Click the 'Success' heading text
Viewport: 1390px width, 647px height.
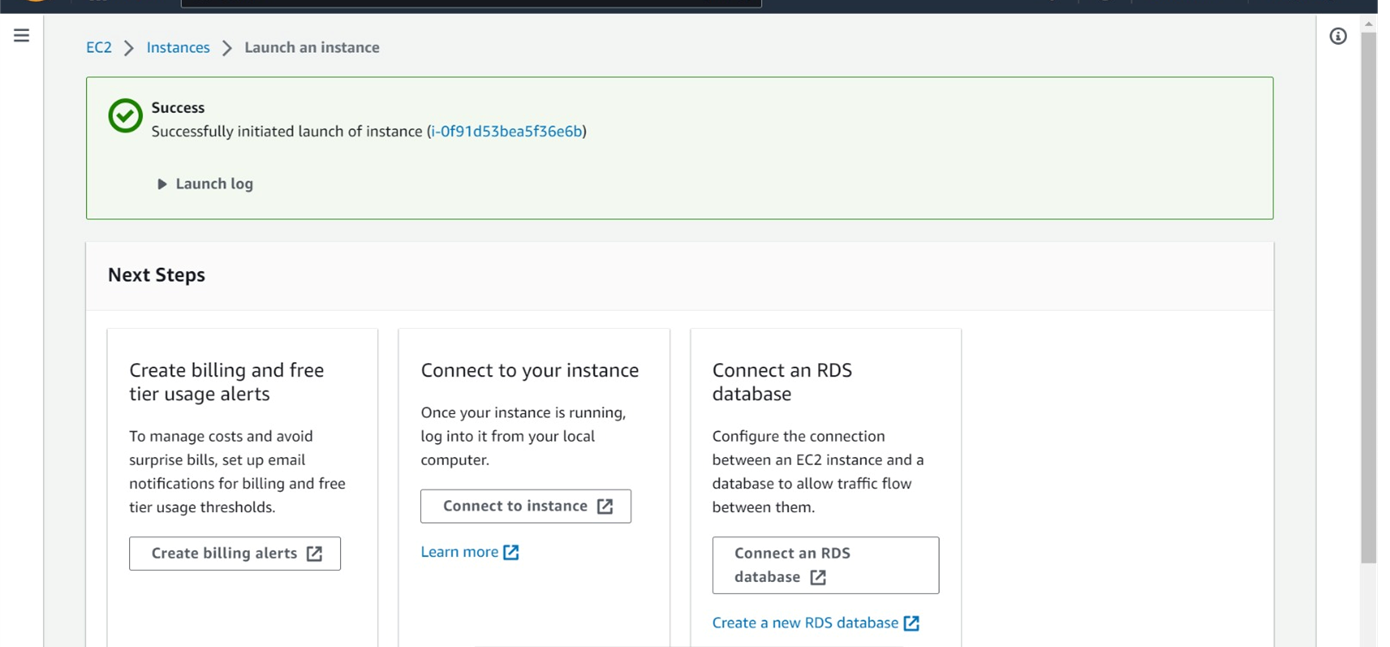[178, 108]
